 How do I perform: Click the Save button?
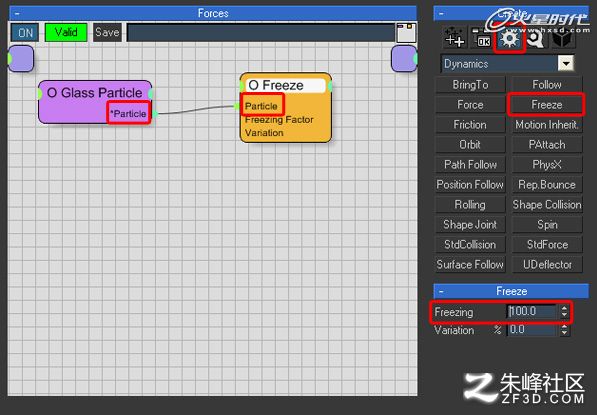pyautogui.click(x=107, y=32)
